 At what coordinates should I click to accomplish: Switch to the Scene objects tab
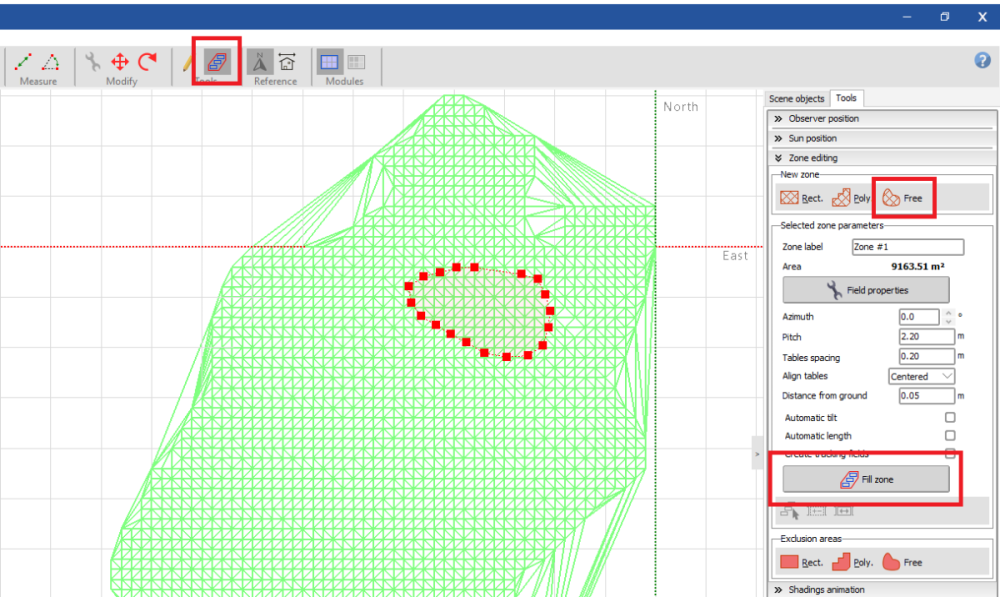pyautogui.click(x=796, y=99)
